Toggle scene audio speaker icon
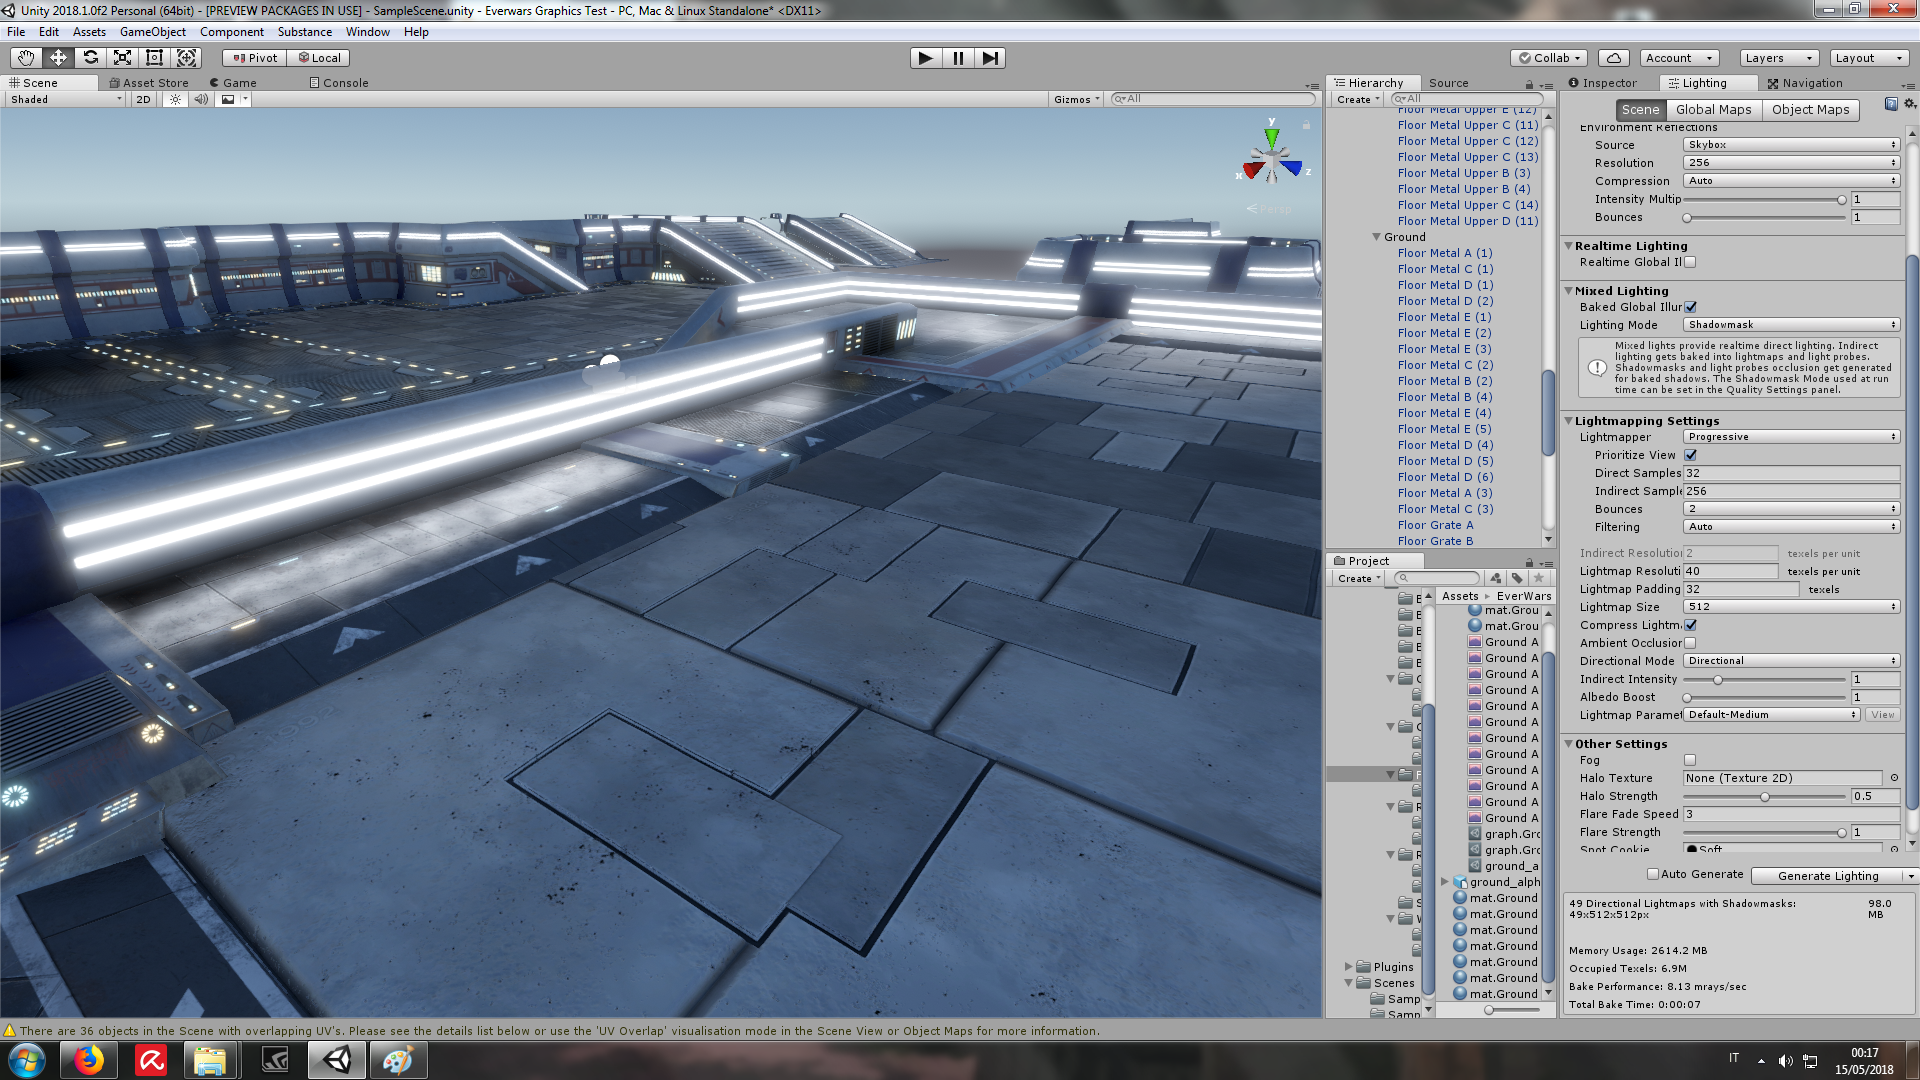The height and width of the screenshot is (1080, 1920). (201, 99)
